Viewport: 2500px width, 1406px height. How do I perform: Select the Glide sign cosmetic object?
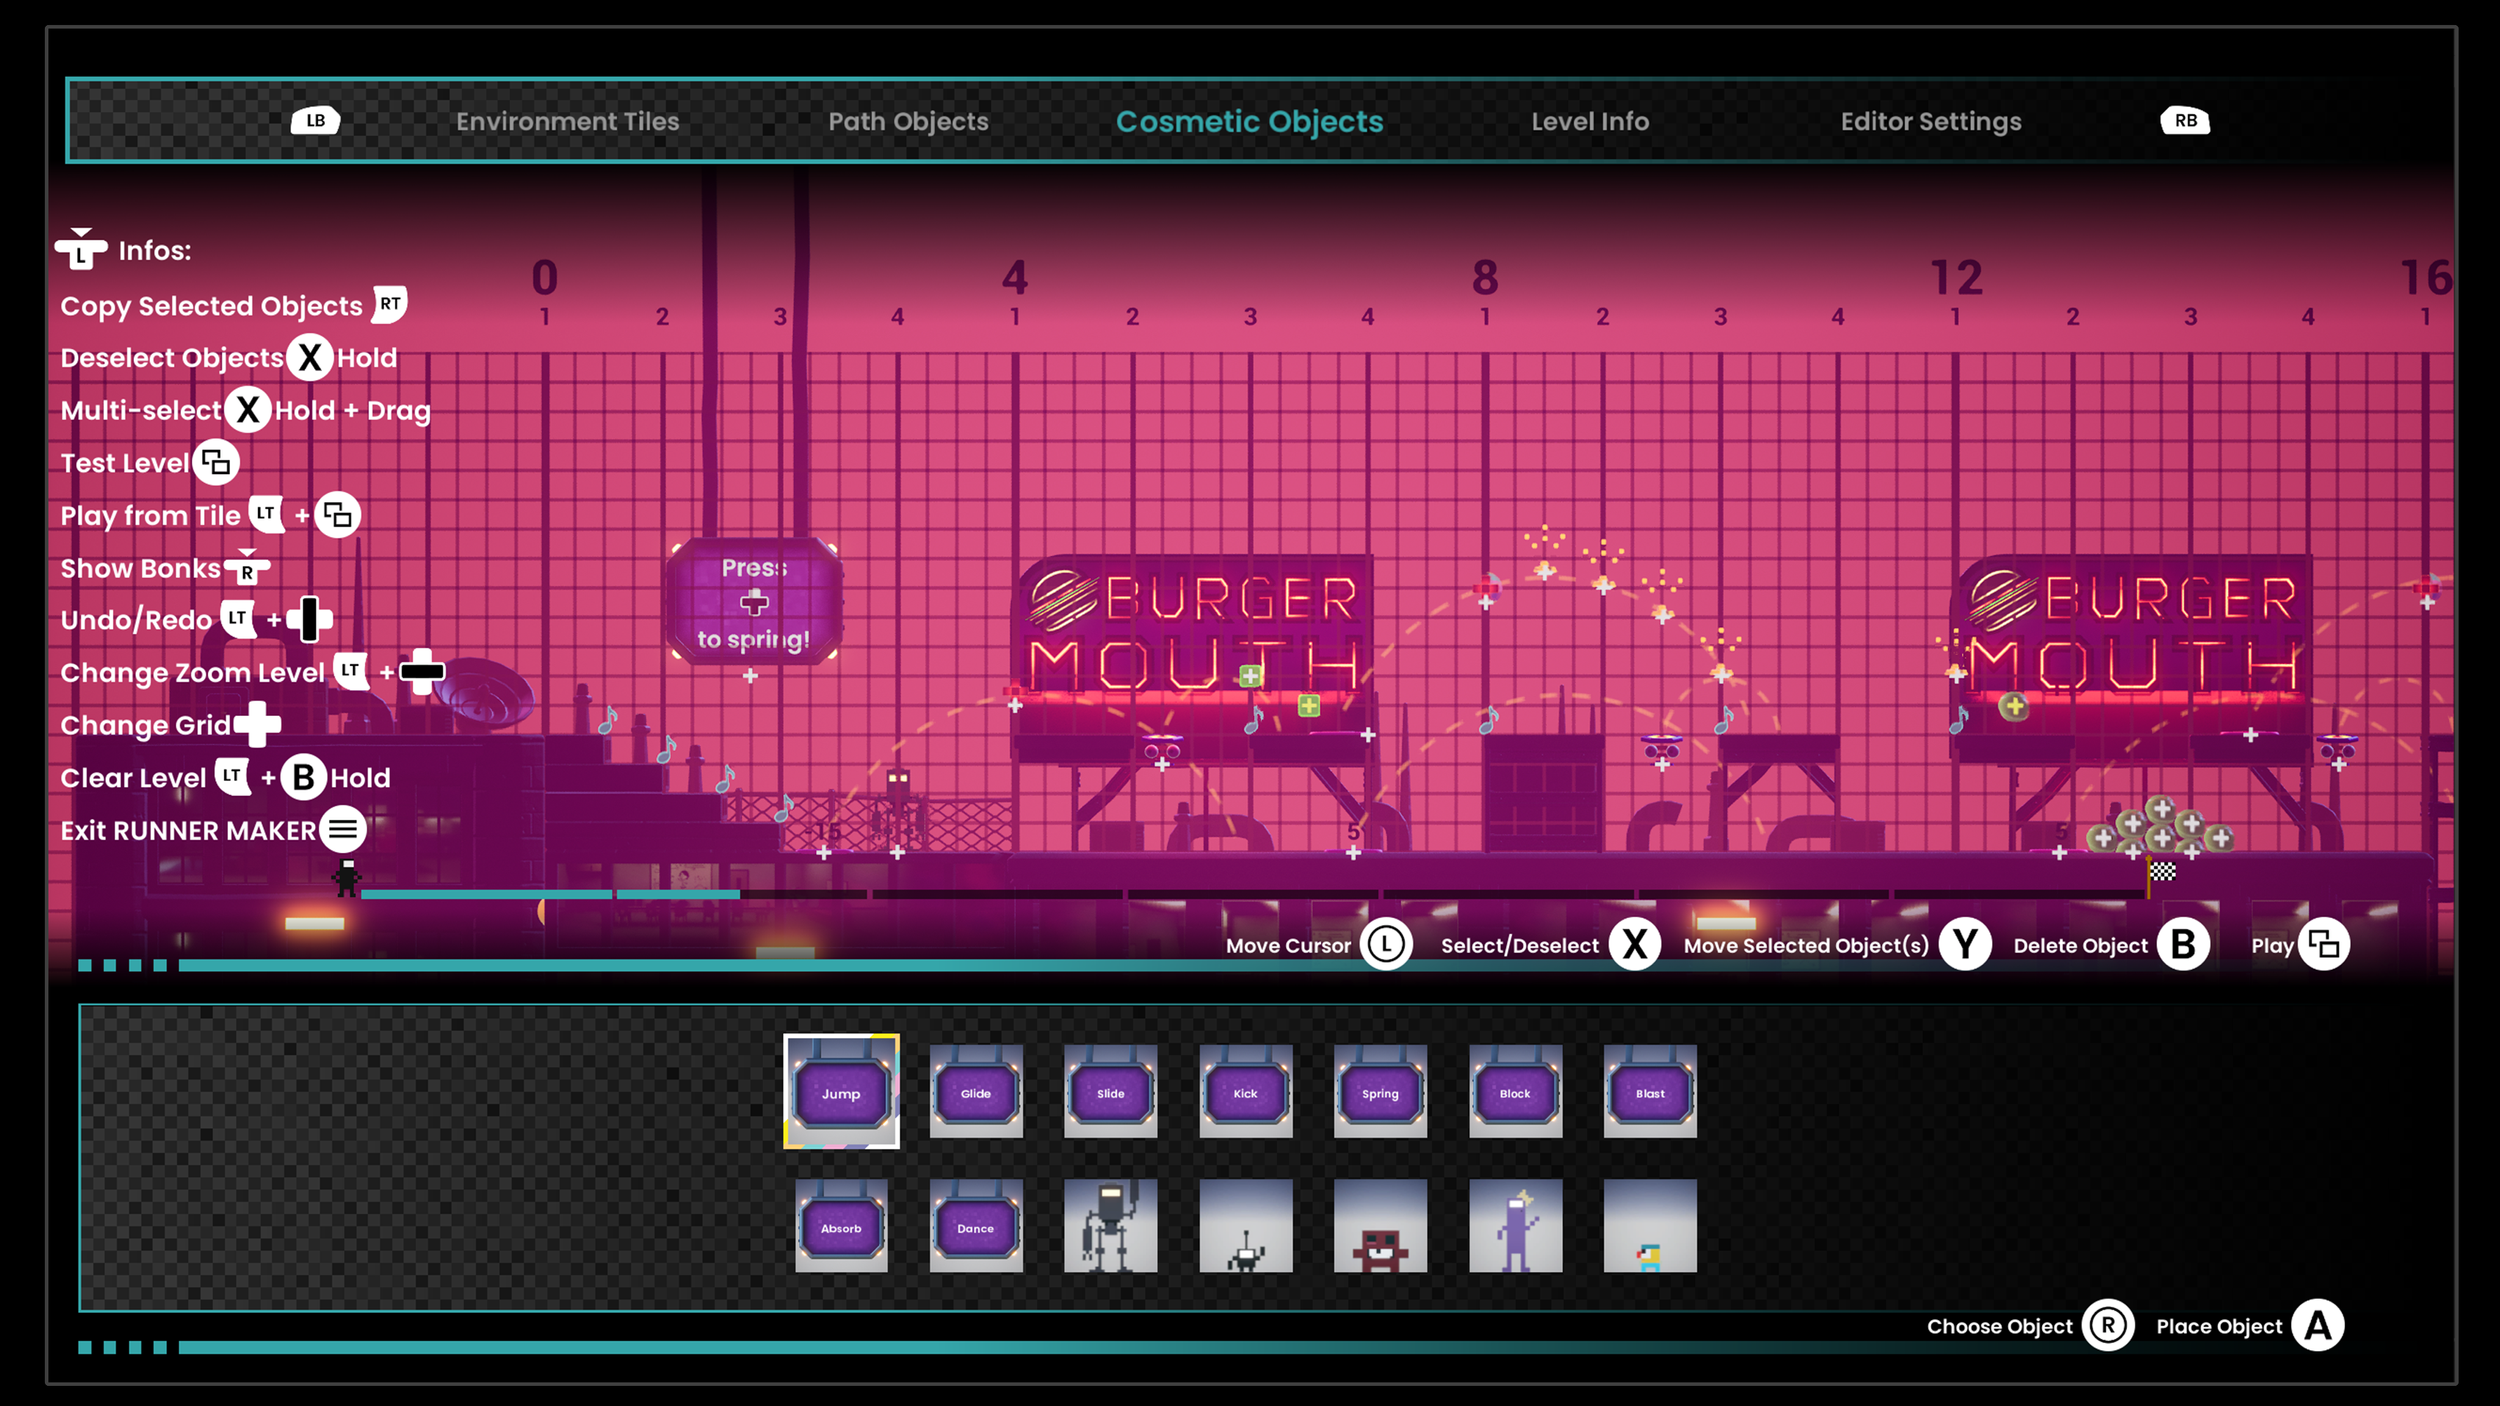point(976,1092)
